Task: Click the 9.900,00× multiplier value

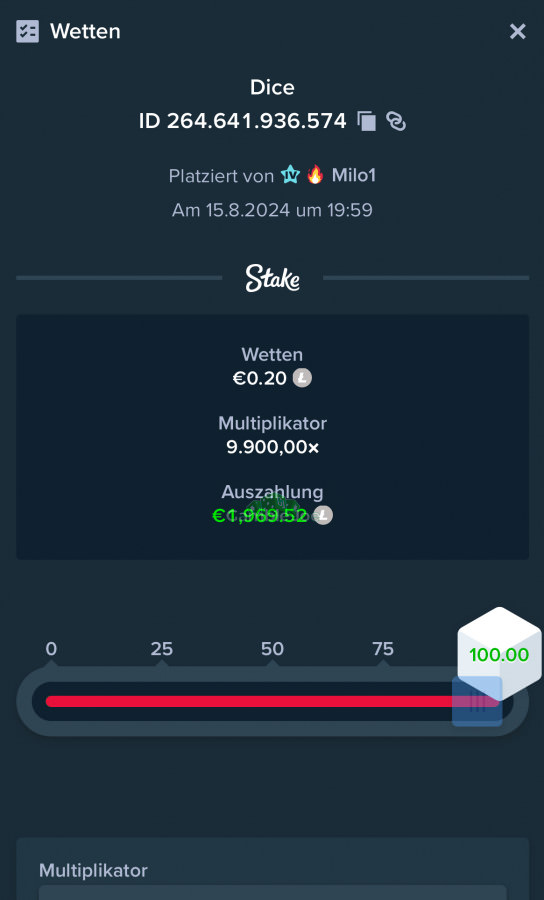Action: tap(273, 447)
